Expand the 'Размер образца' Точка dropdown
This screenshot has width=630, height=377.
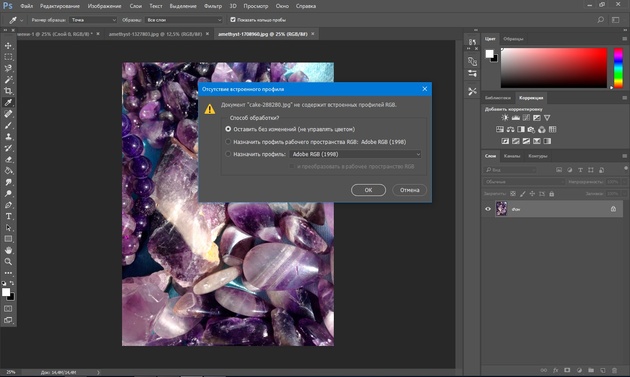coord(93,20)
